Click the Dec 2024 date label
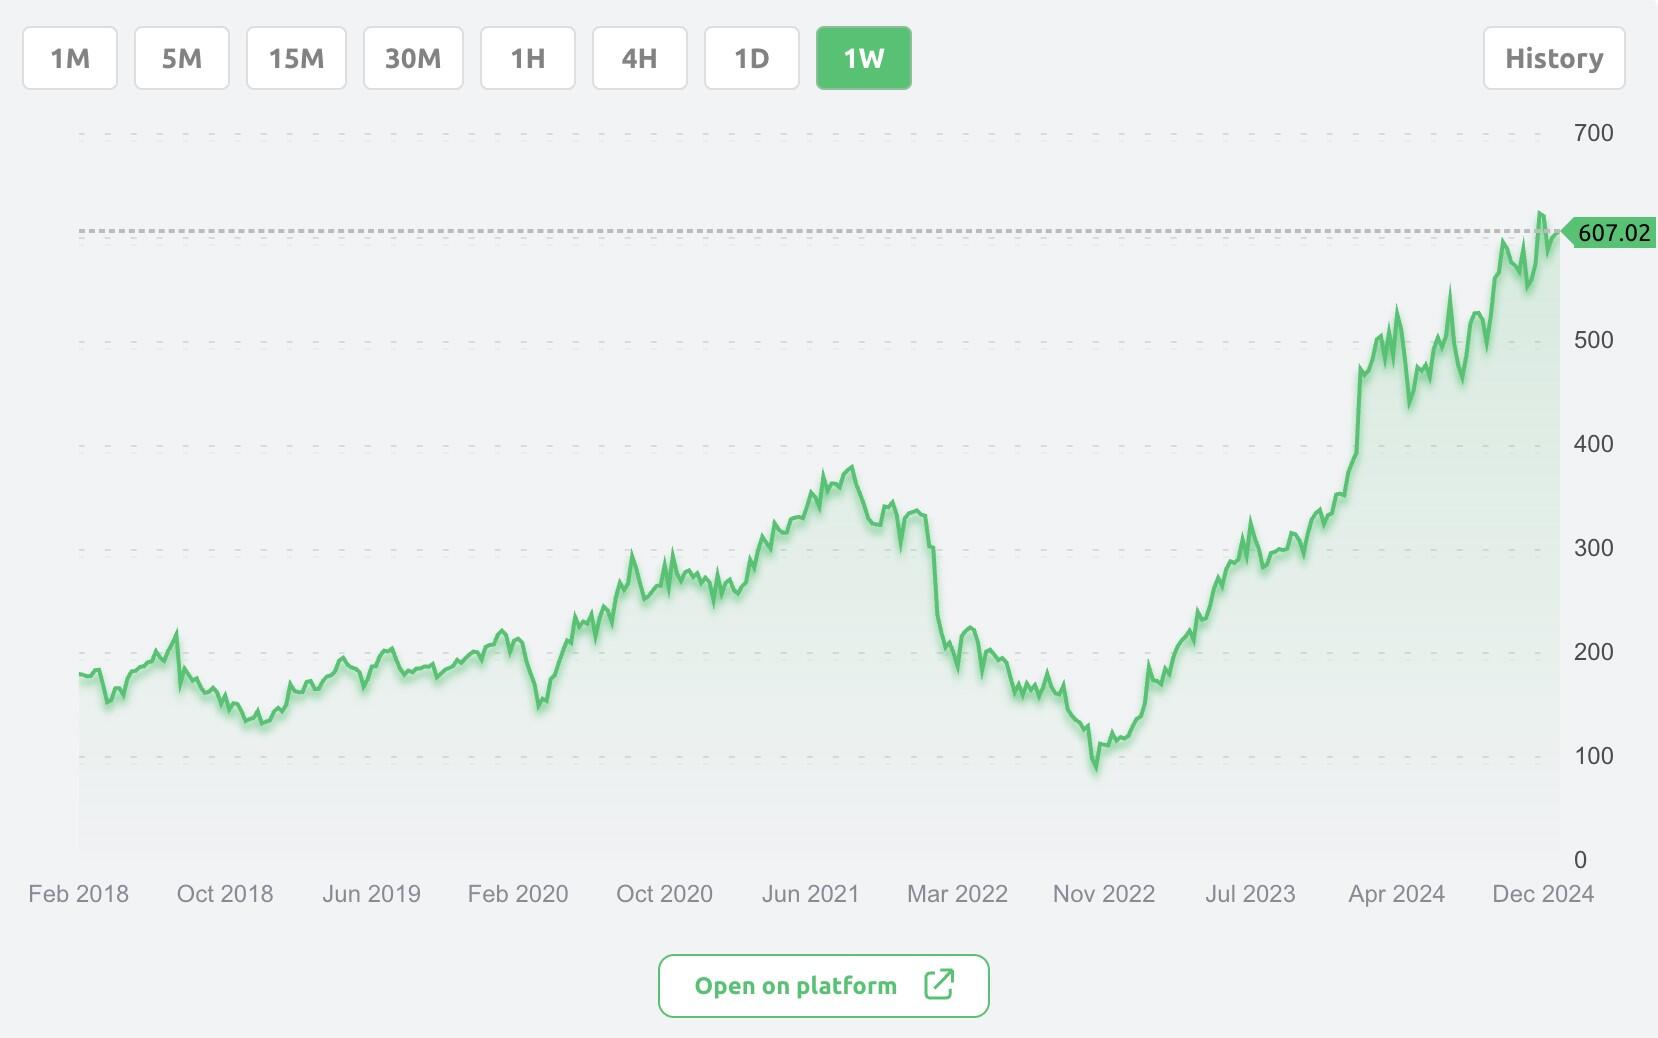This screenshot has height=1038, width=1658. pos(1543,894)
